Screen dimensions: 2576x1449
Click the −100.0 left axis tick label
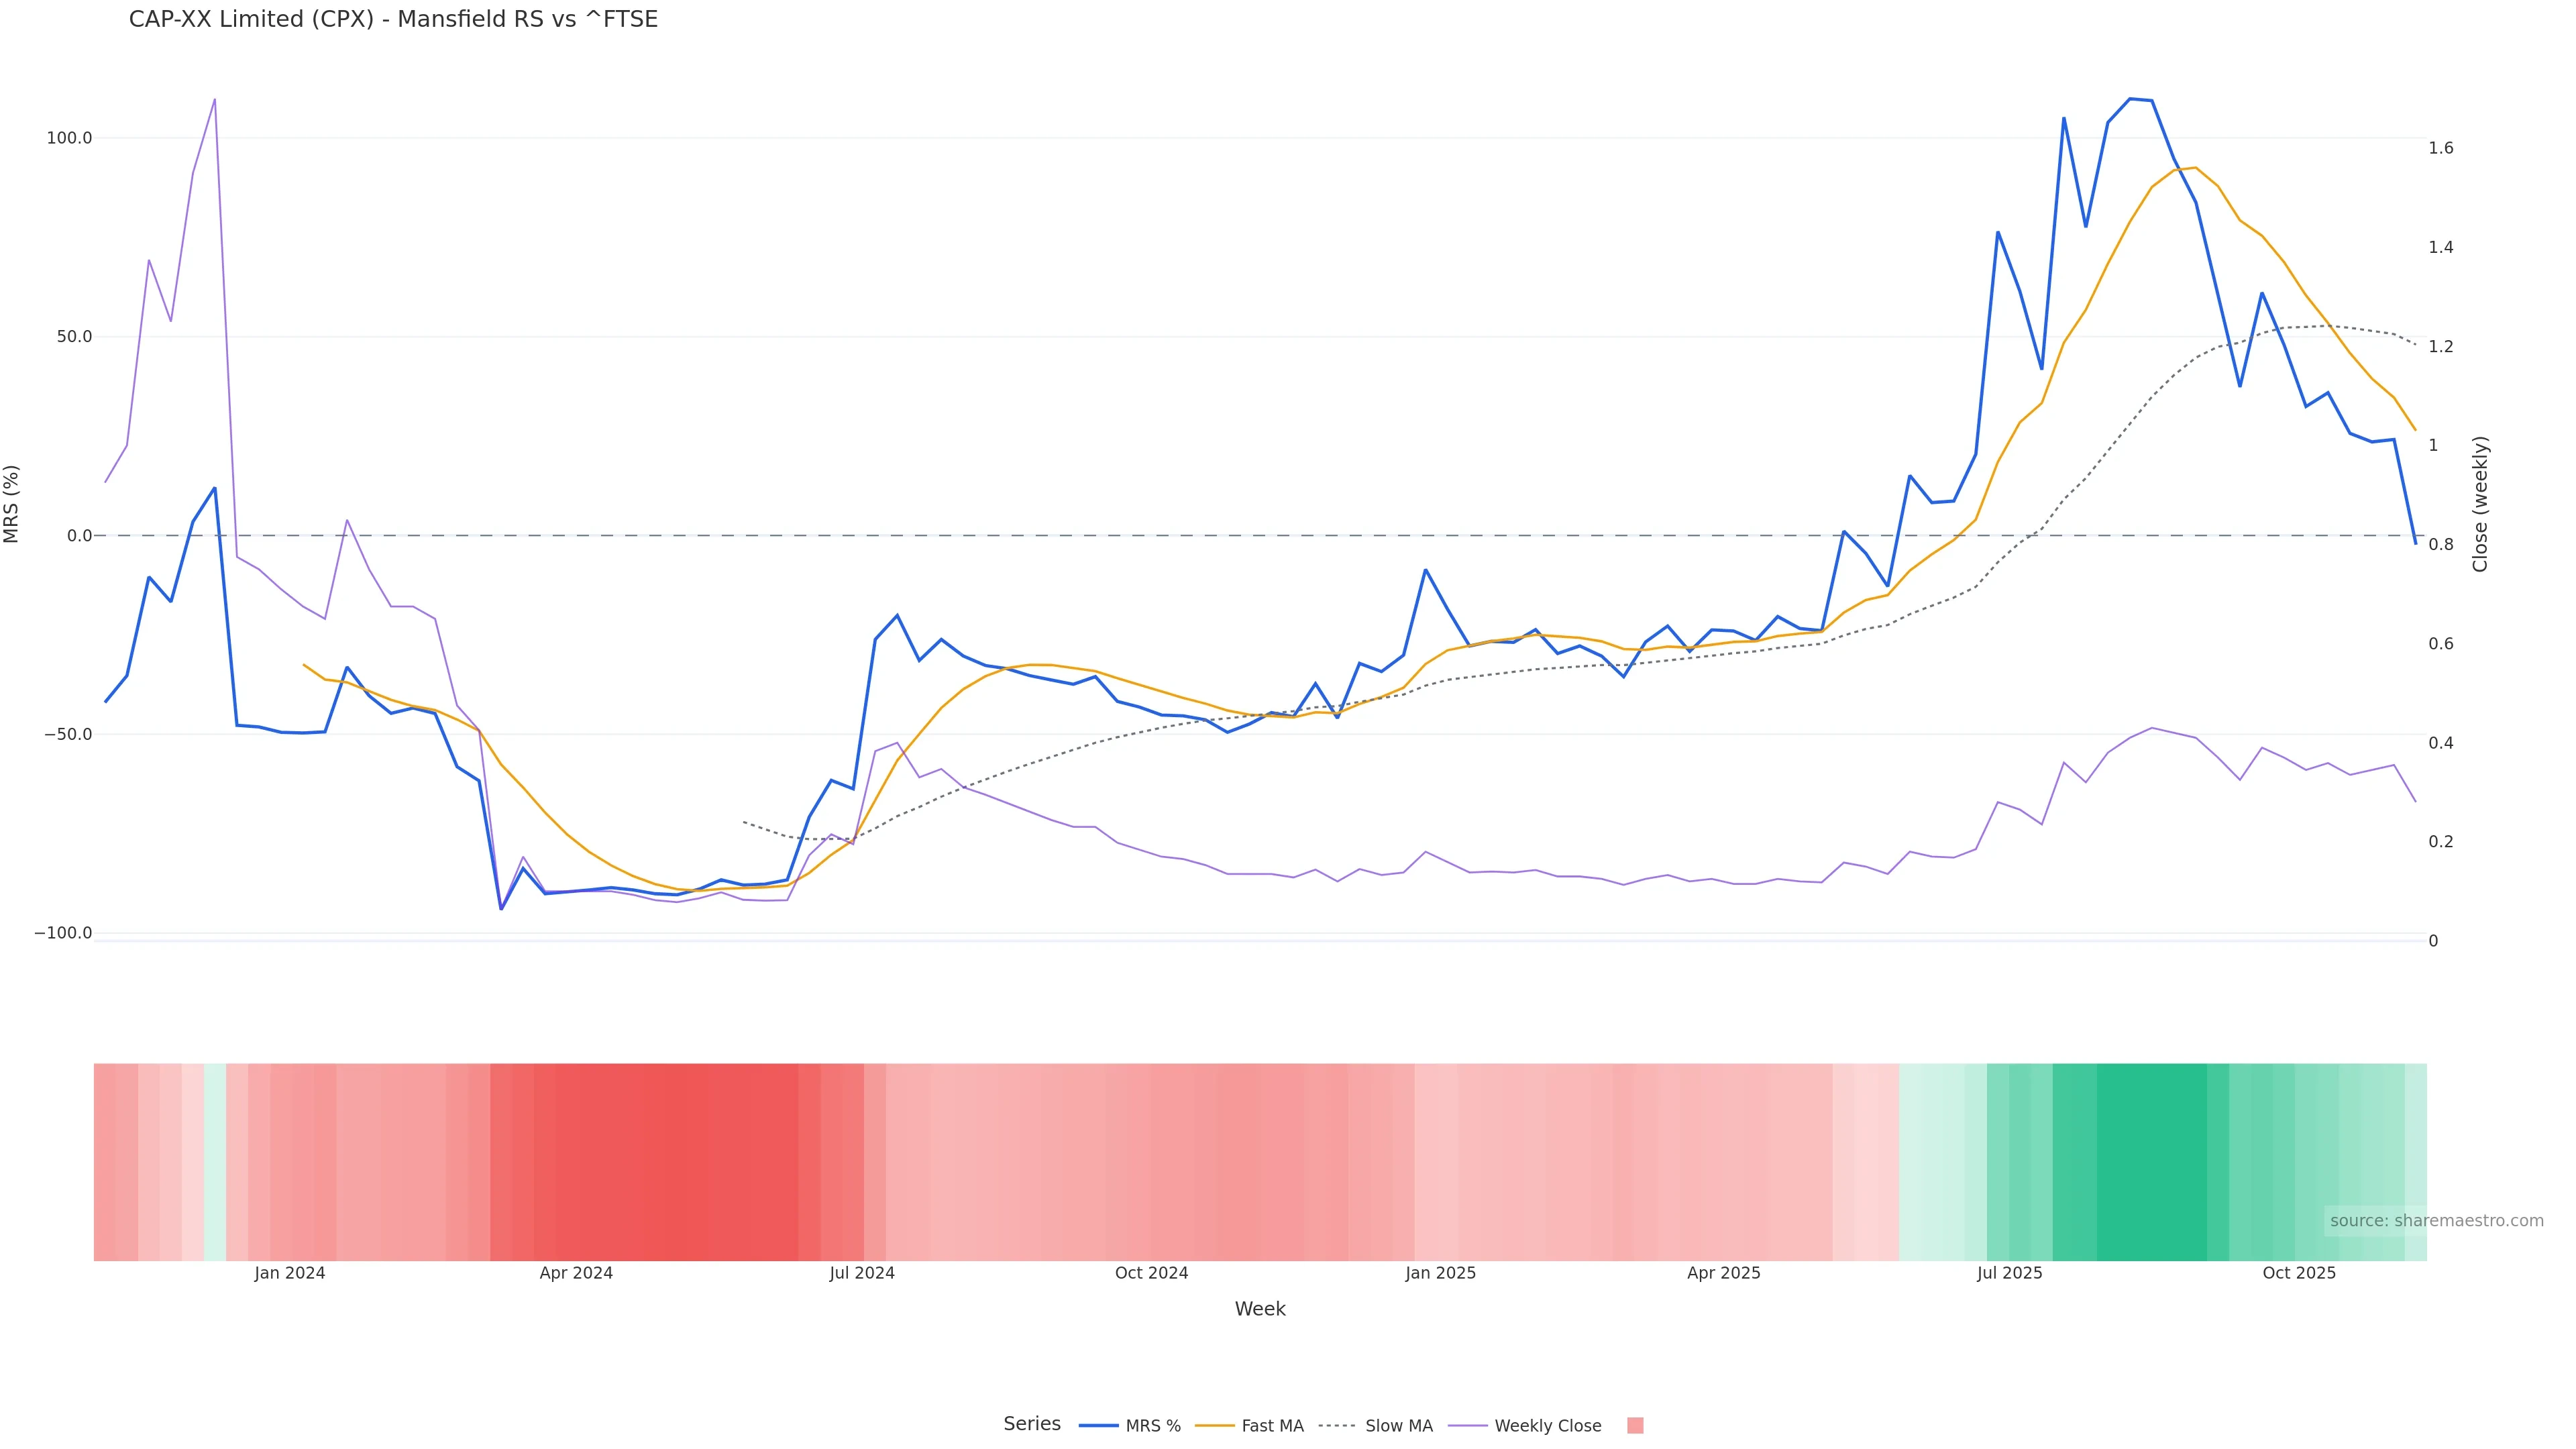click(63, 933)
